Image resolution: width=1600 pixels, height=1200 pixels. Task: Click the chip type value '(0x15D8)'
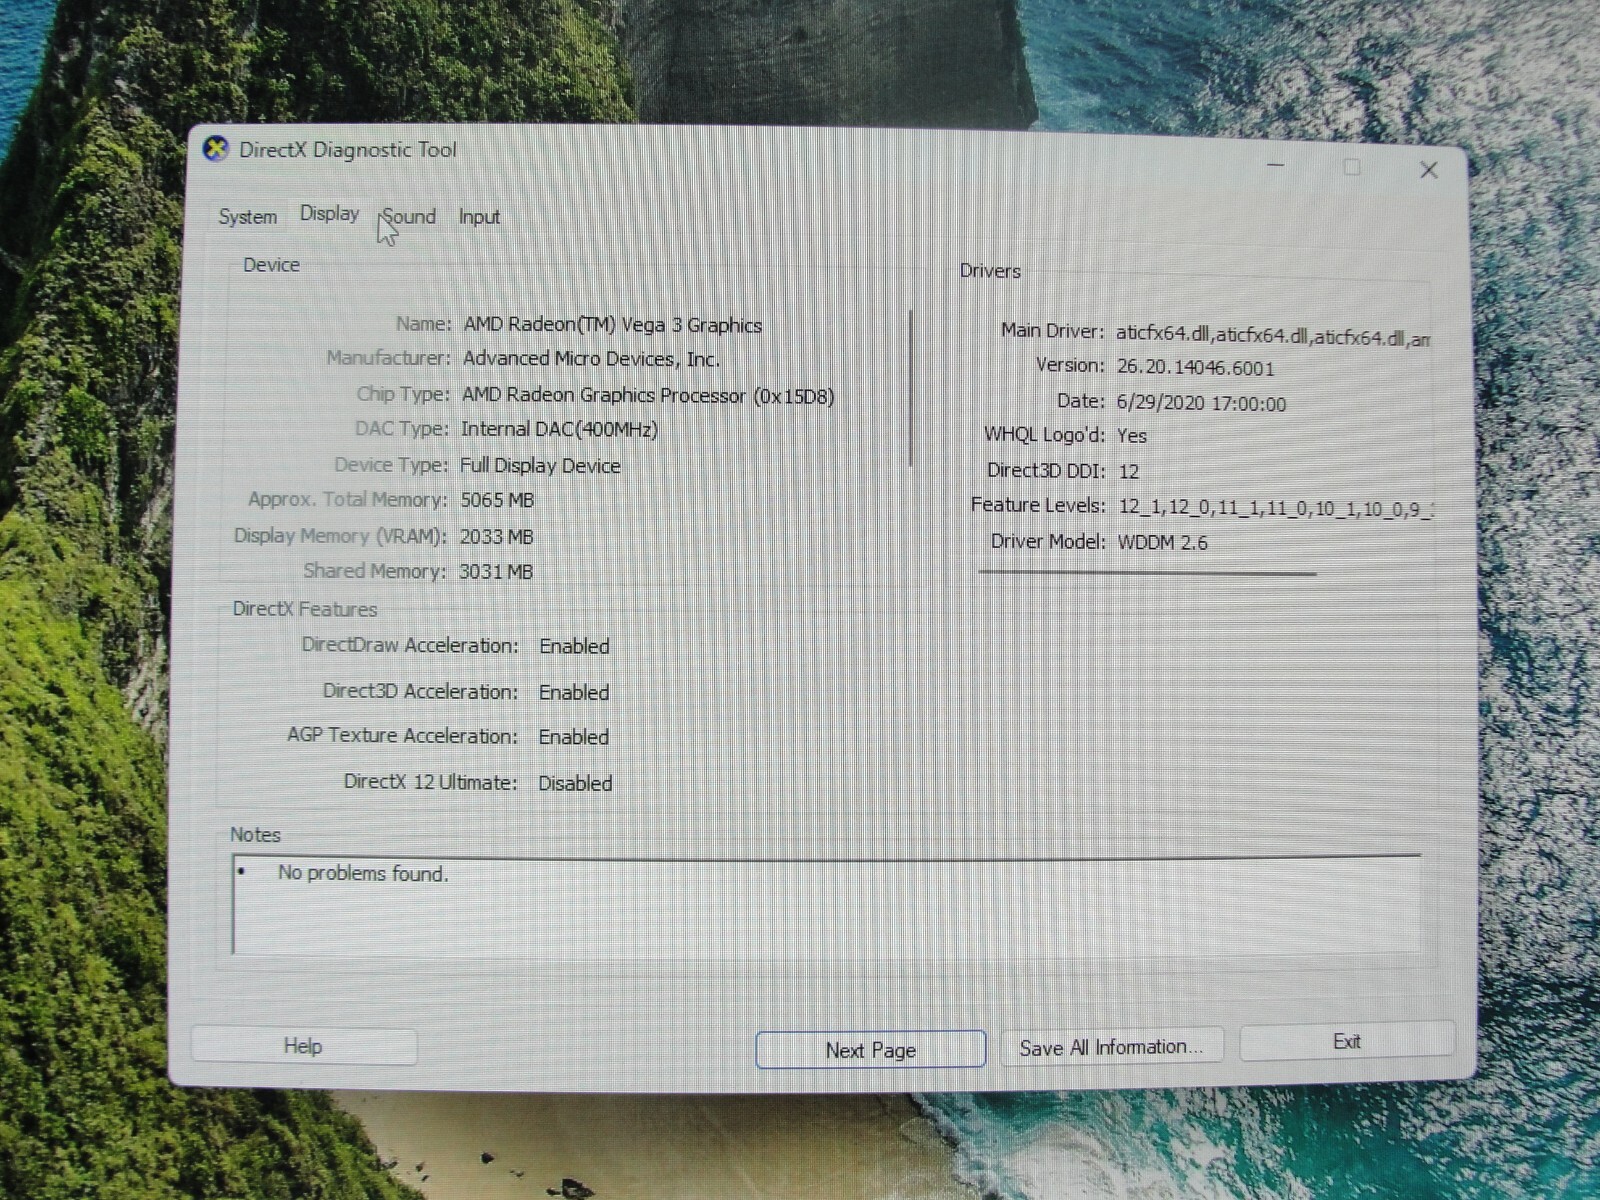point(794,396)
